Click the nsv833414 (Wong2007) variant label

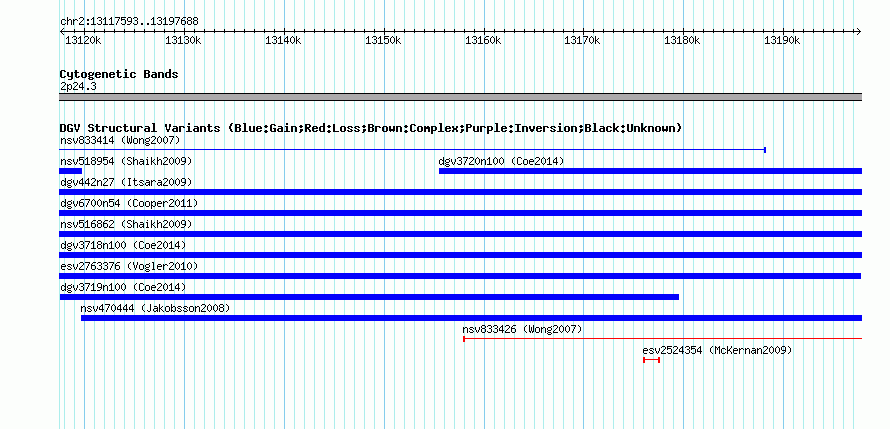[120, 140]
